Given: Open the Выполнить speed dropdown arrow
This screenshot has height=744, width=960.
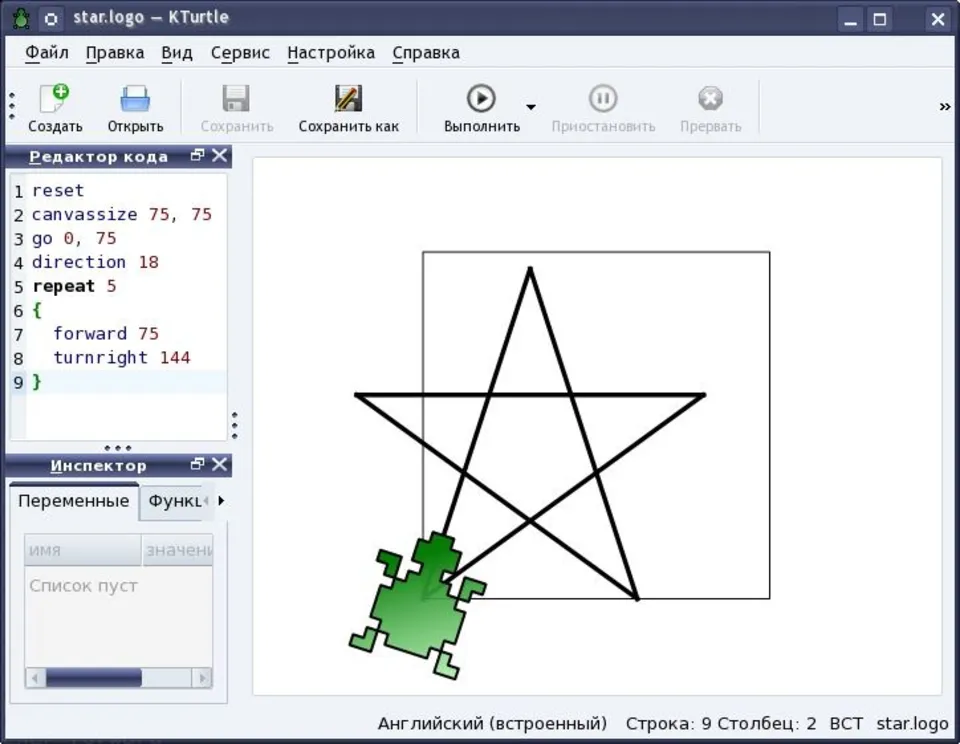Looking at the screenshot, I should coord(531,107).
